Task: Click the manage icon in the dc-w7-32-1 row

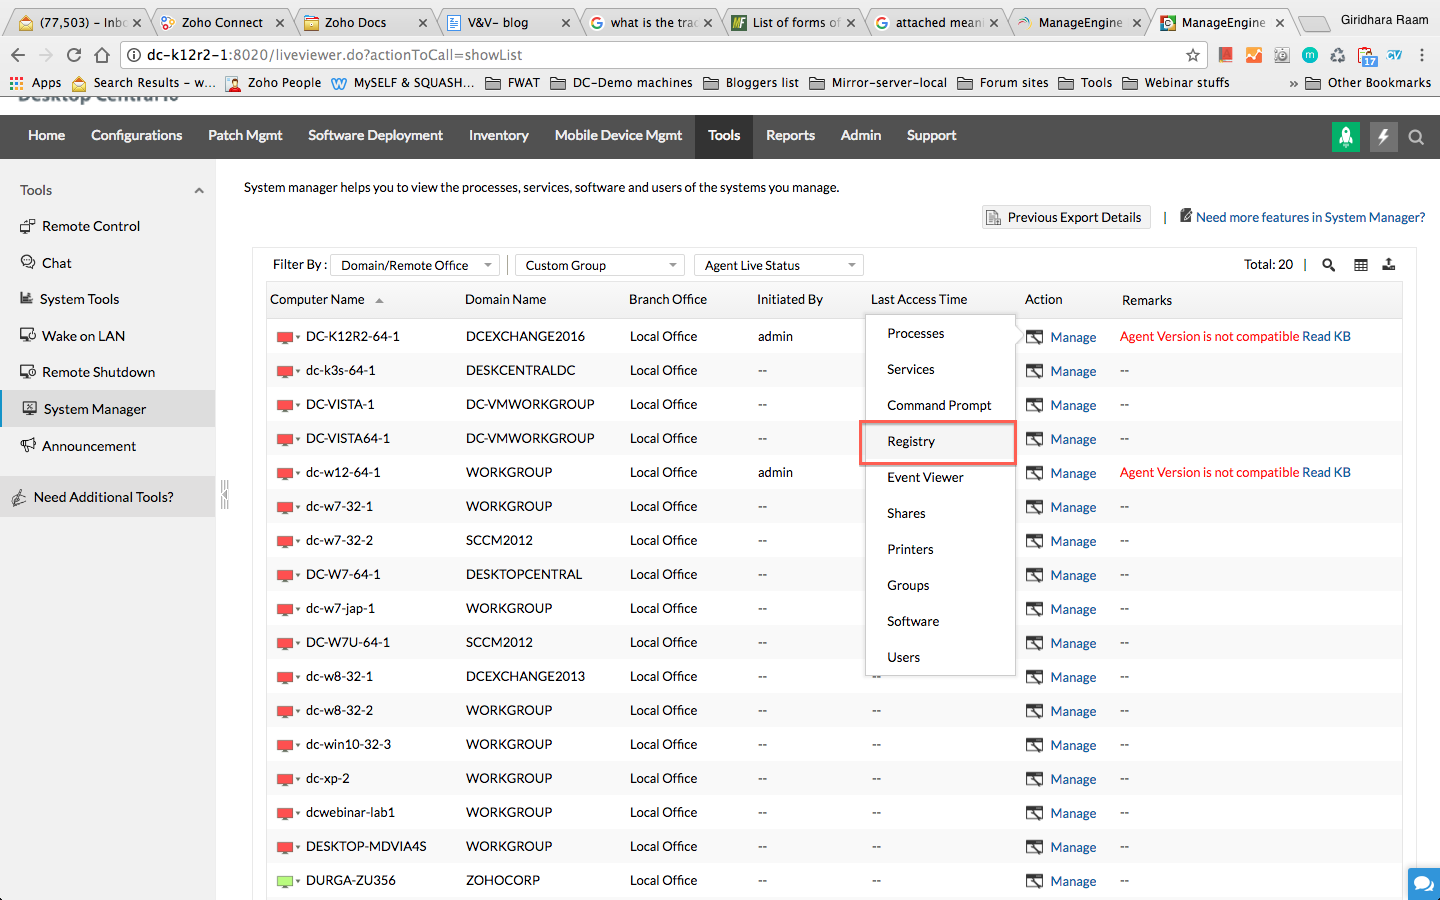Action: tap(1034, 507)
